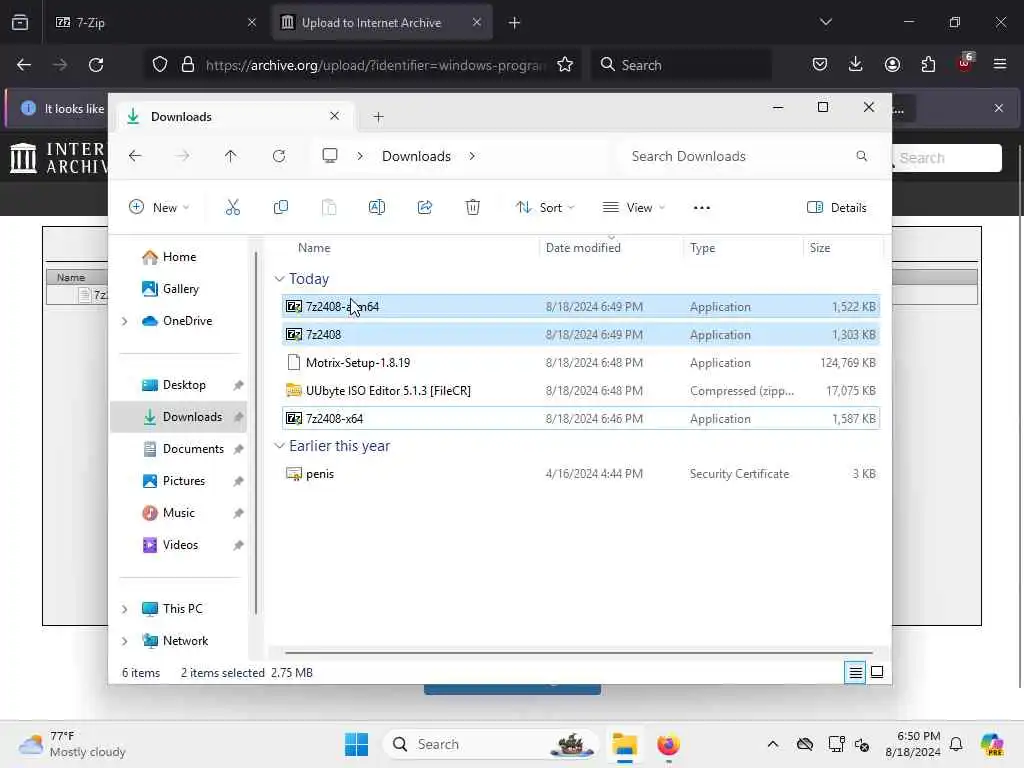Image resolution: width=1024 pixels, height=768 pixels.
Task: Switch to large thumbnails view icon
Action: [x=877, y=672]
